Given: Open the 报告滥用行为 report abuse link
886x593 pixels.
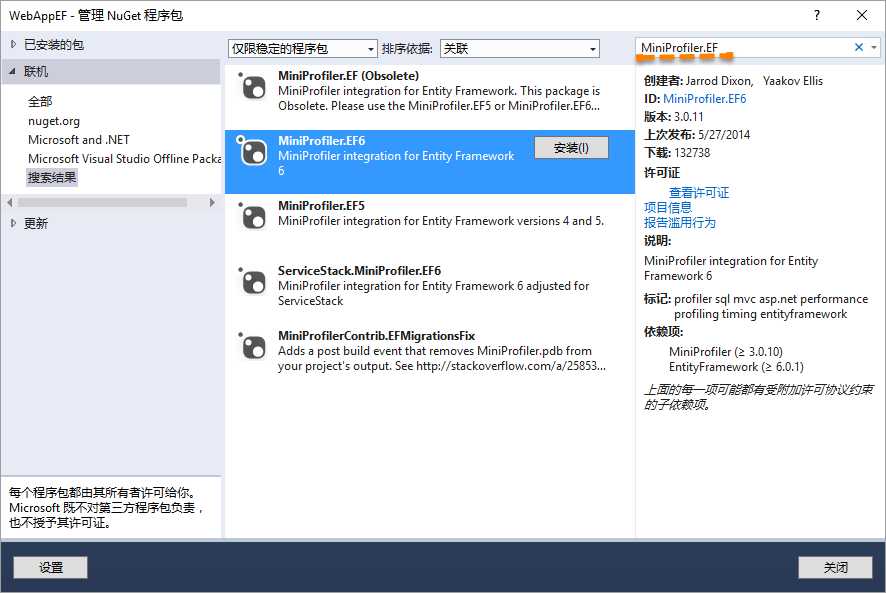Looking at the screenshot, I should click(x=680, y=223).
